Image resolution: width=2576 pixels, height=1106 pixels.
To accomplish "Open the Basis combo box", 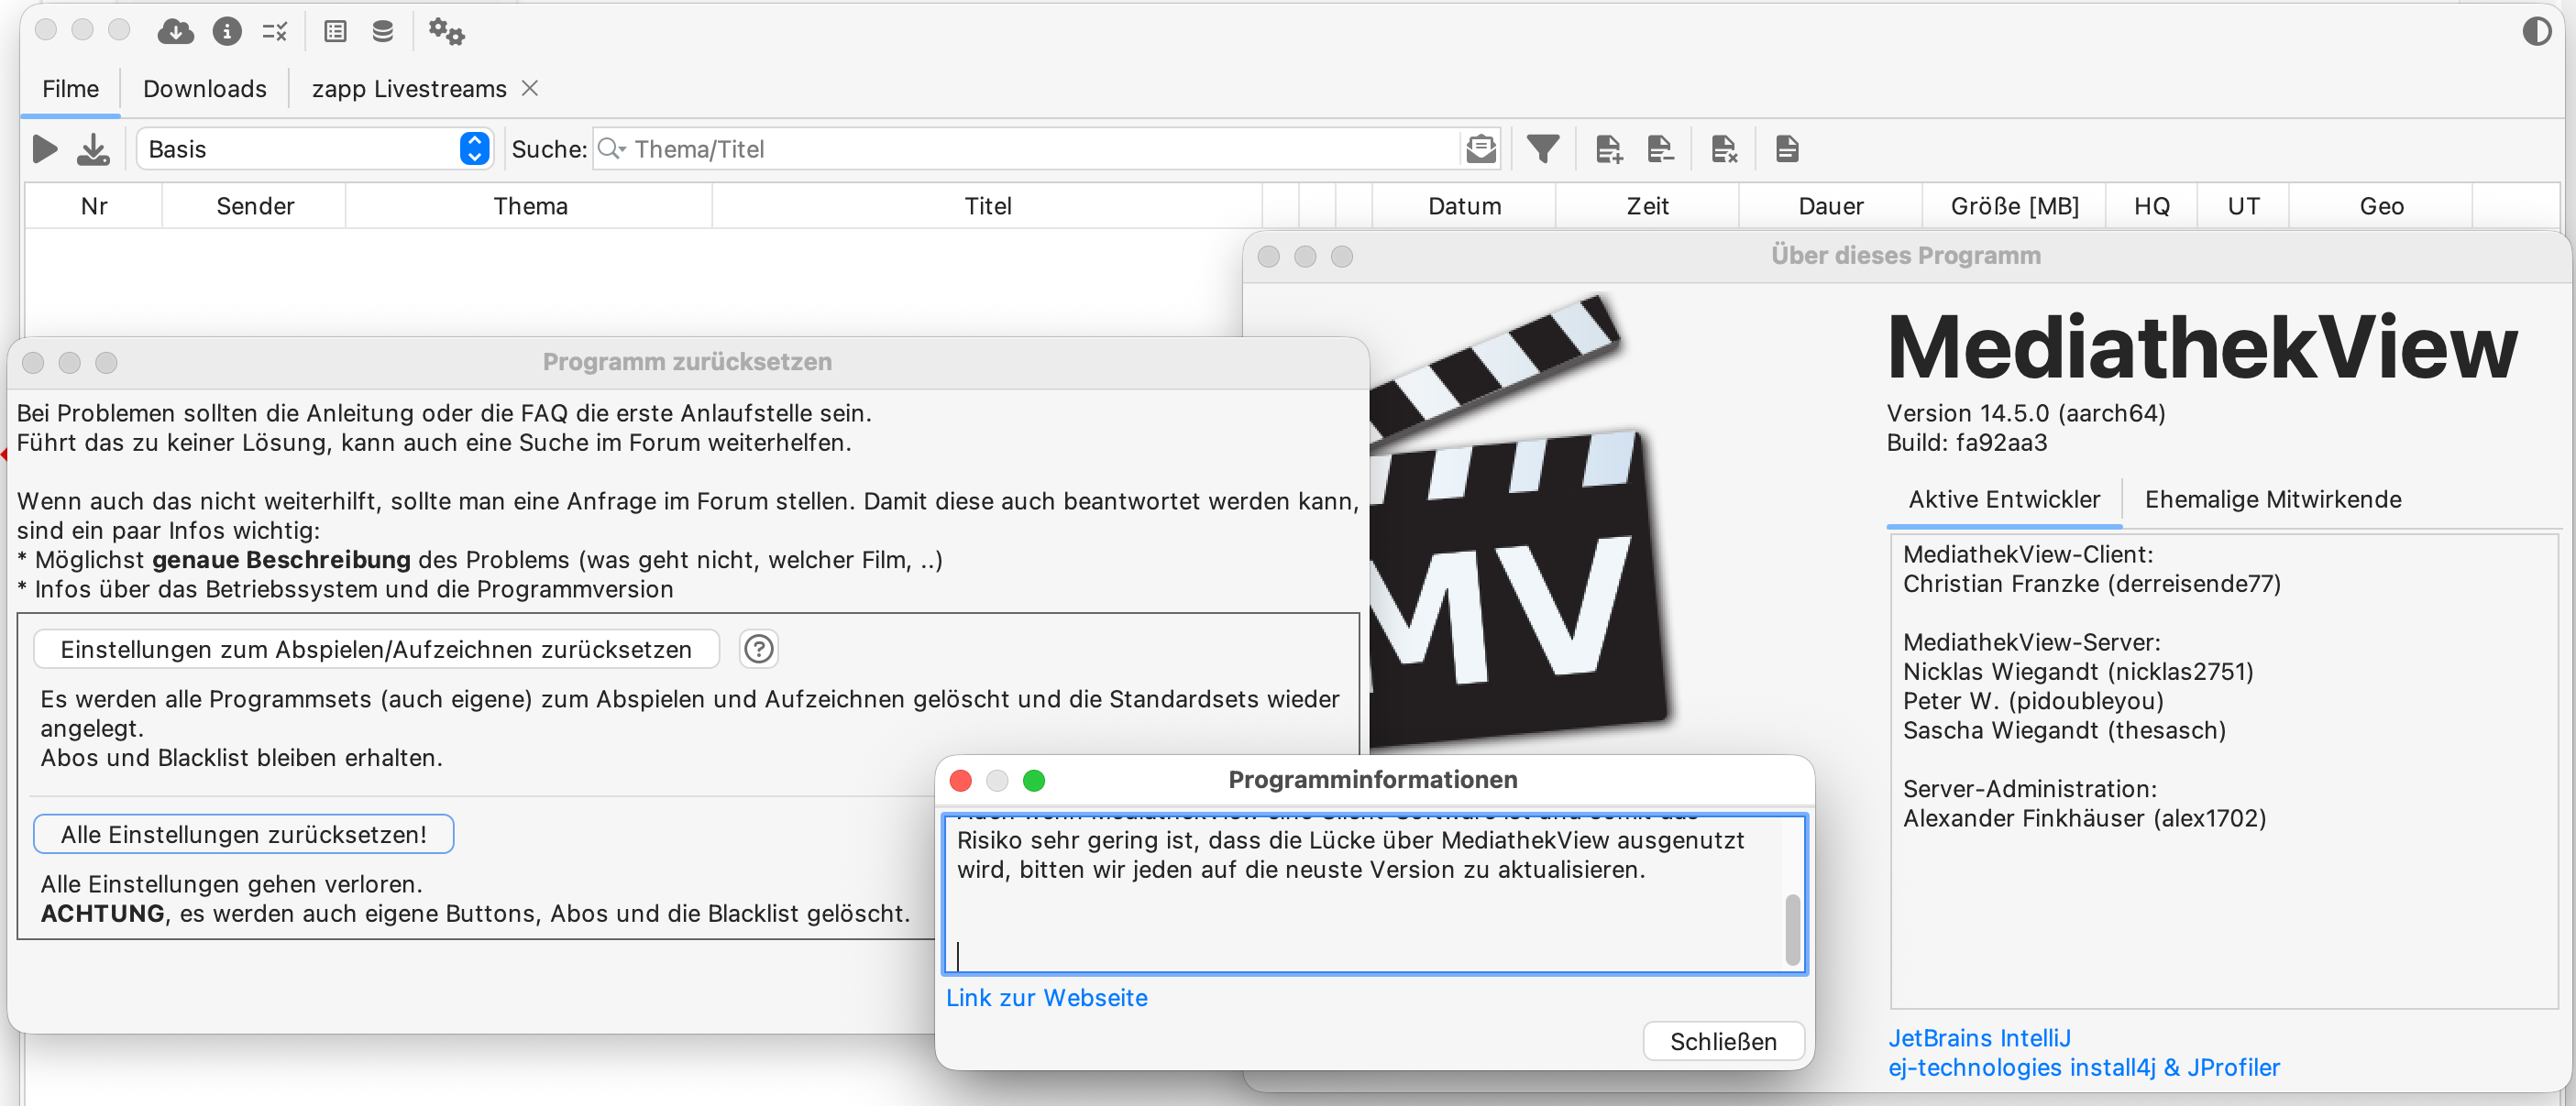I will tap(314, 149).
